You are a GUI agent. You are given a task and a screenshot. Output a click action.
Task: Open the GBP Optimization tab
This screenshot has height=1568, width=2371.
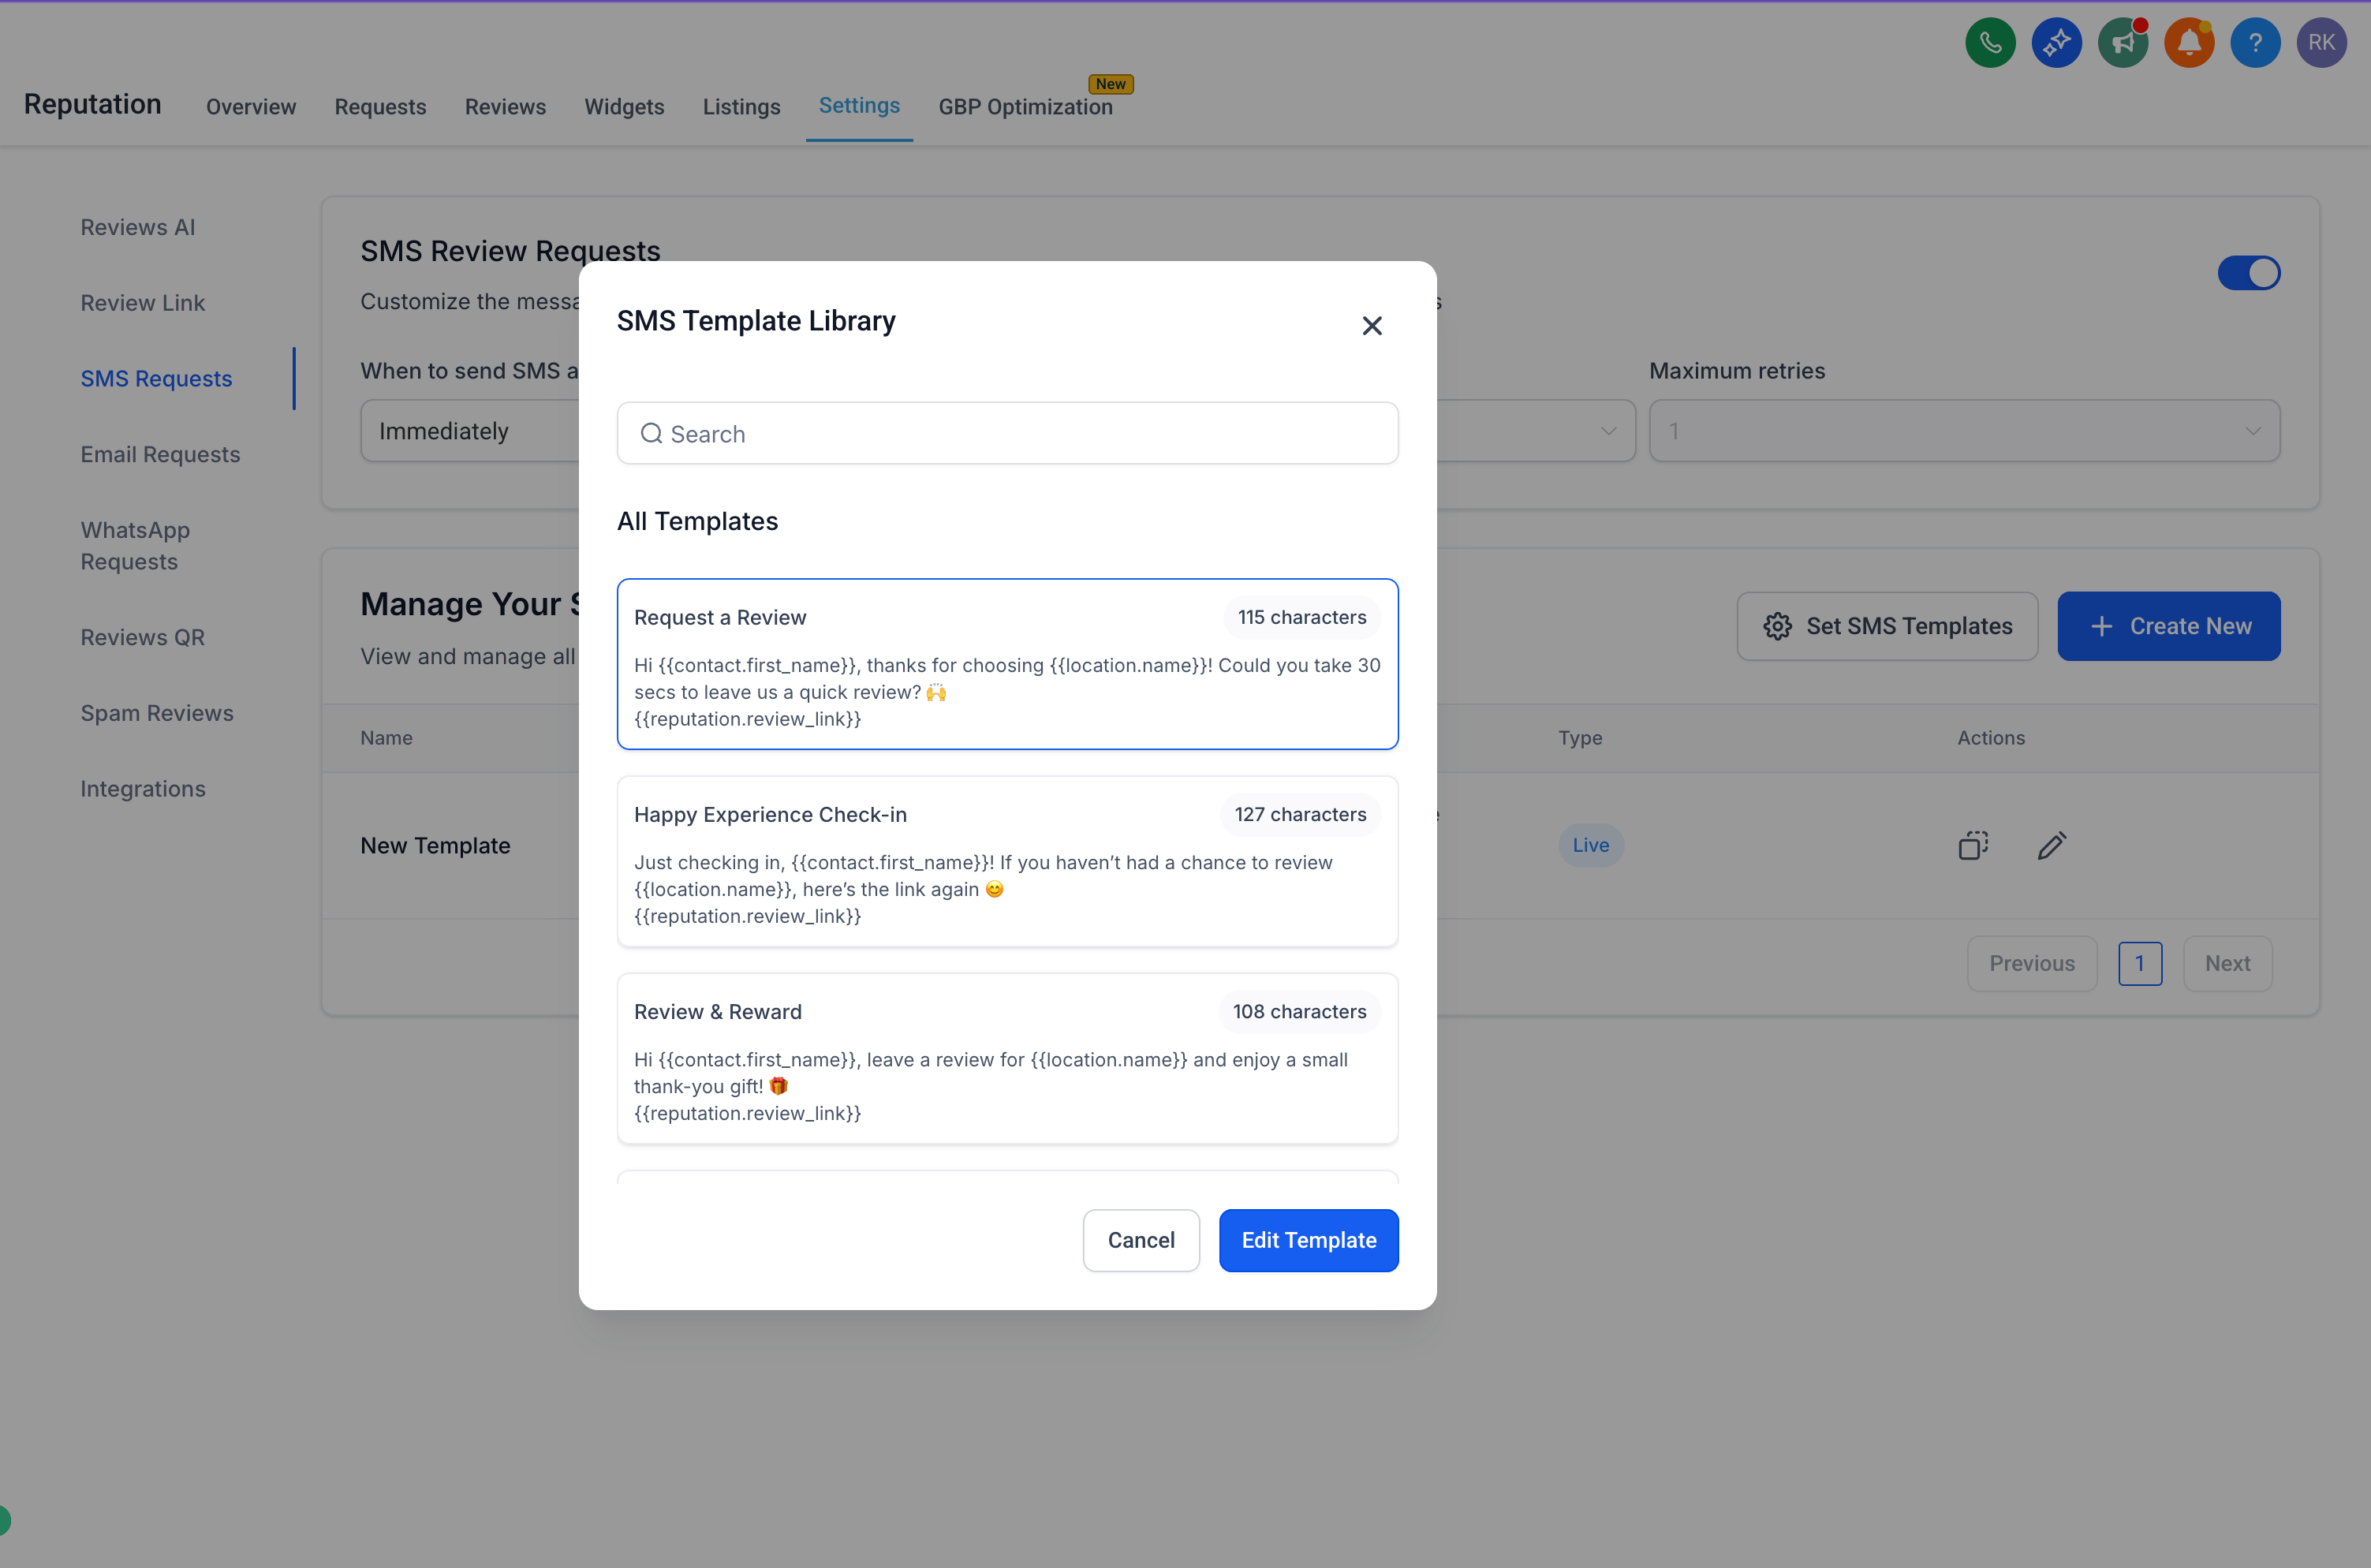[1025, 107]
